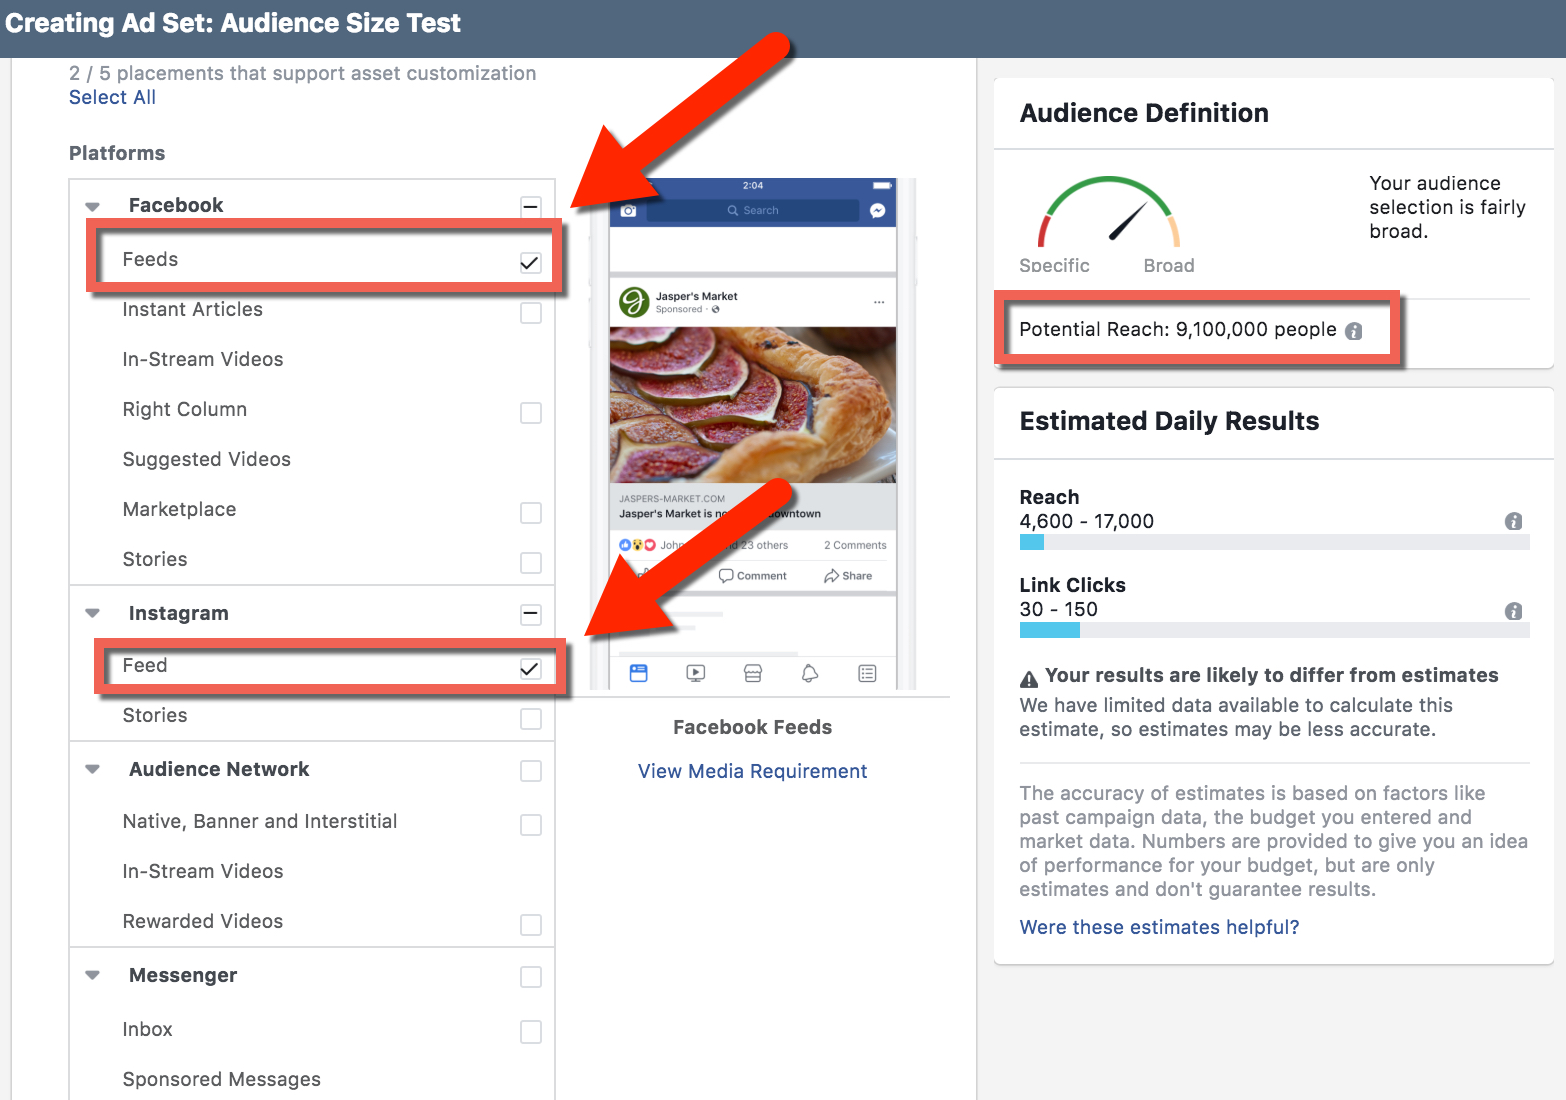The width and height of the screenshot is (1566, 1100).
Task: Enable the Right Column placement
Action: [x=531, y=413]
